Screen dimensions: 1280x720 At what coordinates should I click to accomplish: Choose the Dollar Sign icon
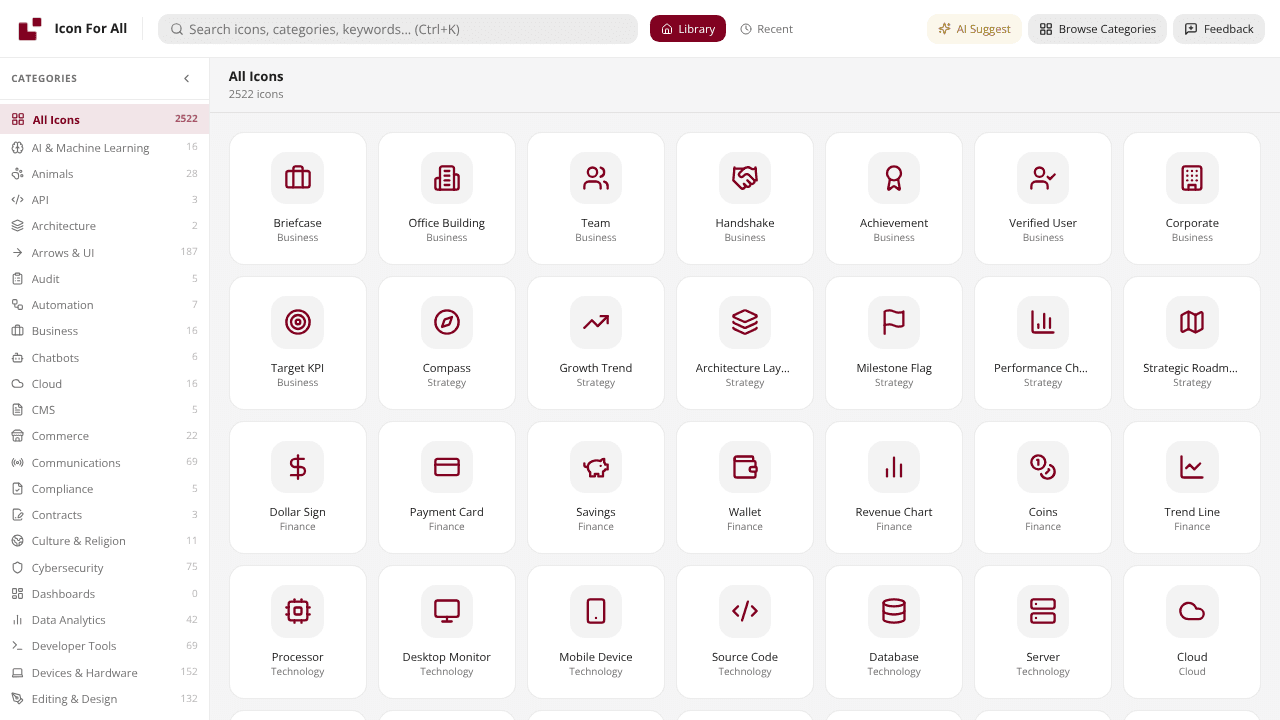click(x=298, y=487)
